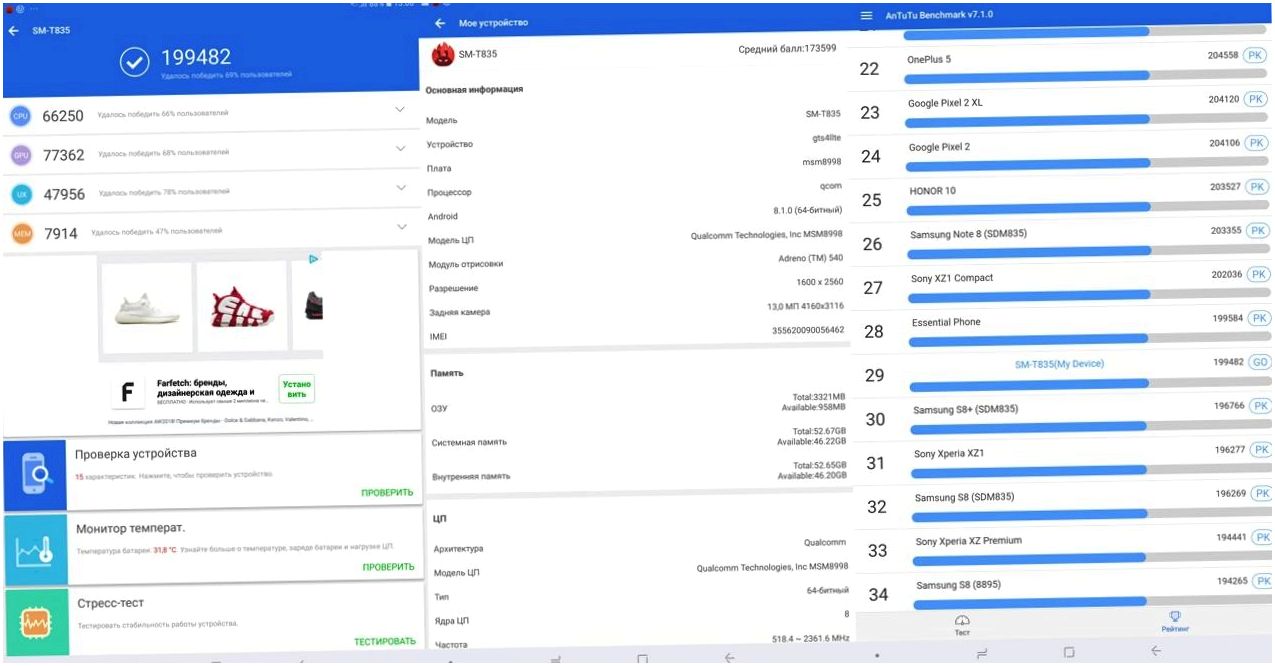Open the Монитор температ. chart icon
Screen dimensions: 1275x666
(x=36, y=550)
